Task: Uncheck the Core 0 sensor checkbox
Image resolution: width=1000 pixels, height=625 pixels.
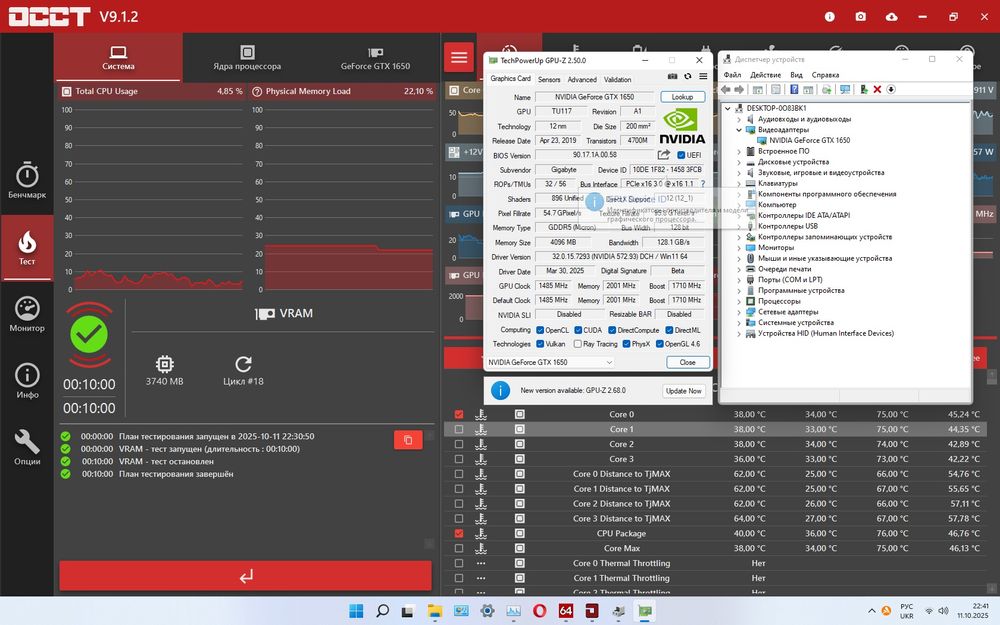Action: tap(459, 415)
